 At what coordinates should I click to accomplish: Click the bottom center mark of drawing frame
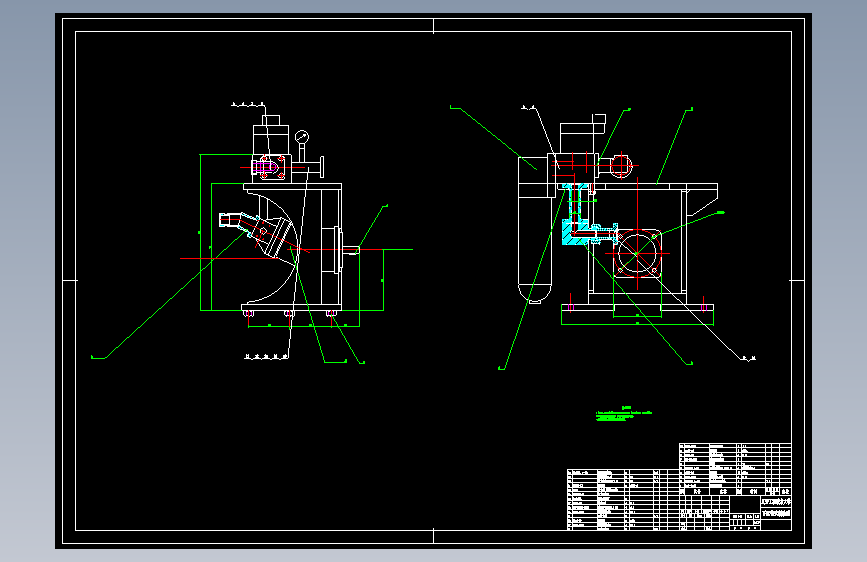[x=434, y=536]
